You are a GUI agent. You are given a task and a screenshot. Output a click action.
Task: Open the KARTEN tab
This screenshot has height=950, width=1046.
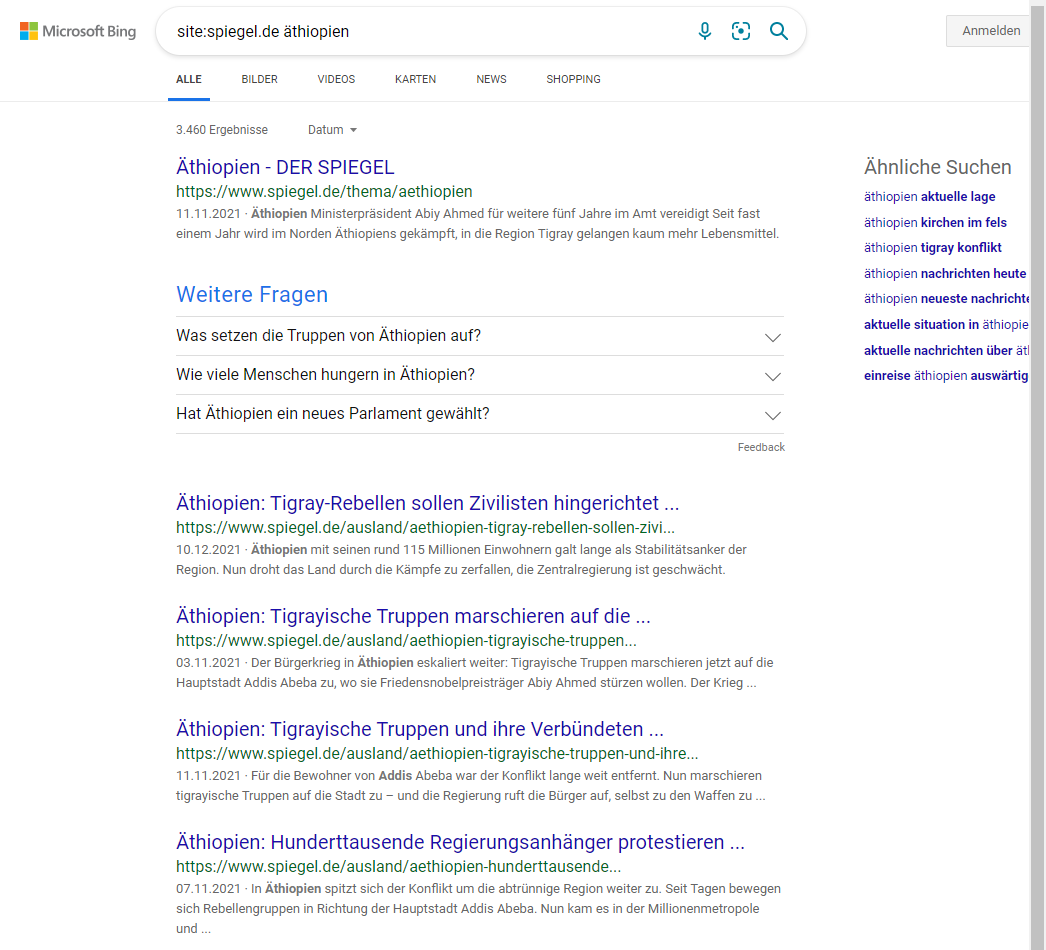[x=416, y=79]
